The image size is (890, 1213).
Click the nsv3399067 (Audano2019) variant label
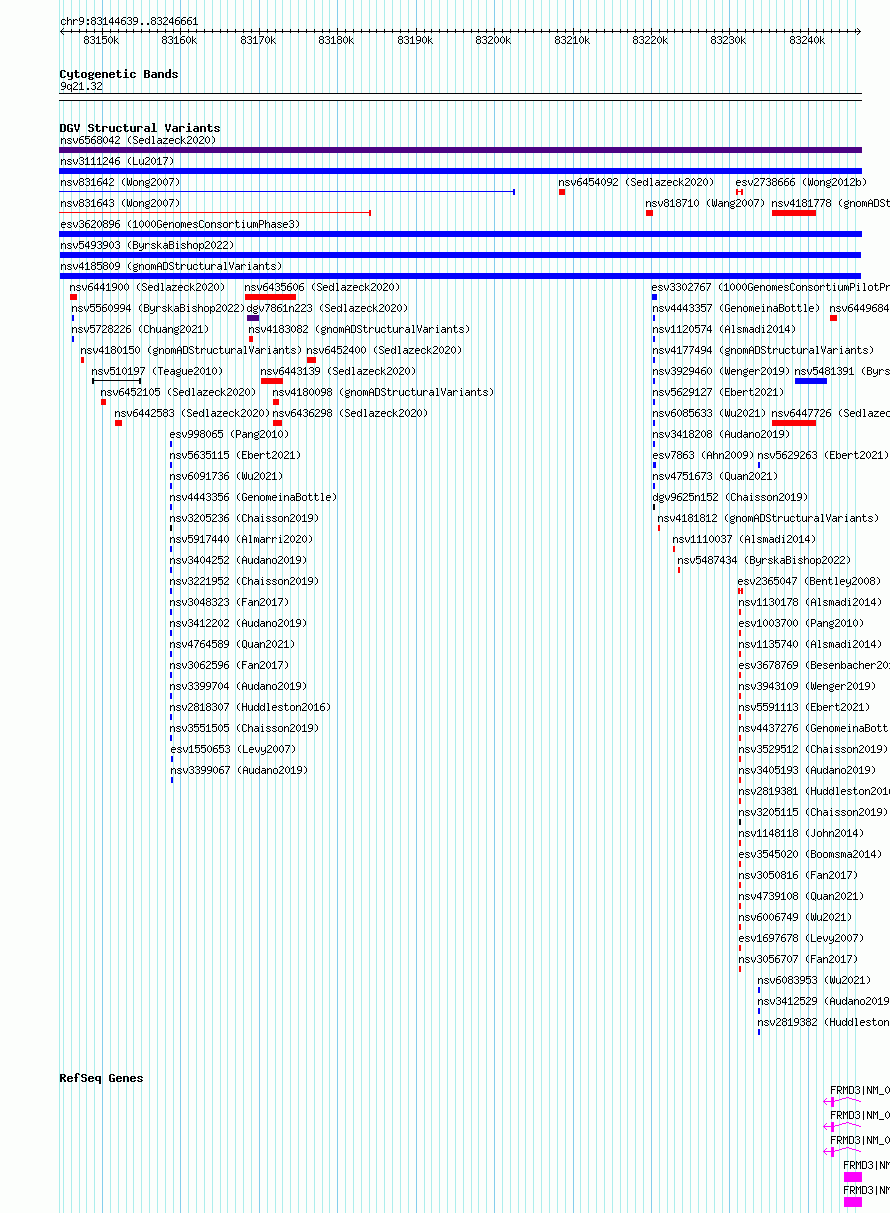tap(238, 771)
